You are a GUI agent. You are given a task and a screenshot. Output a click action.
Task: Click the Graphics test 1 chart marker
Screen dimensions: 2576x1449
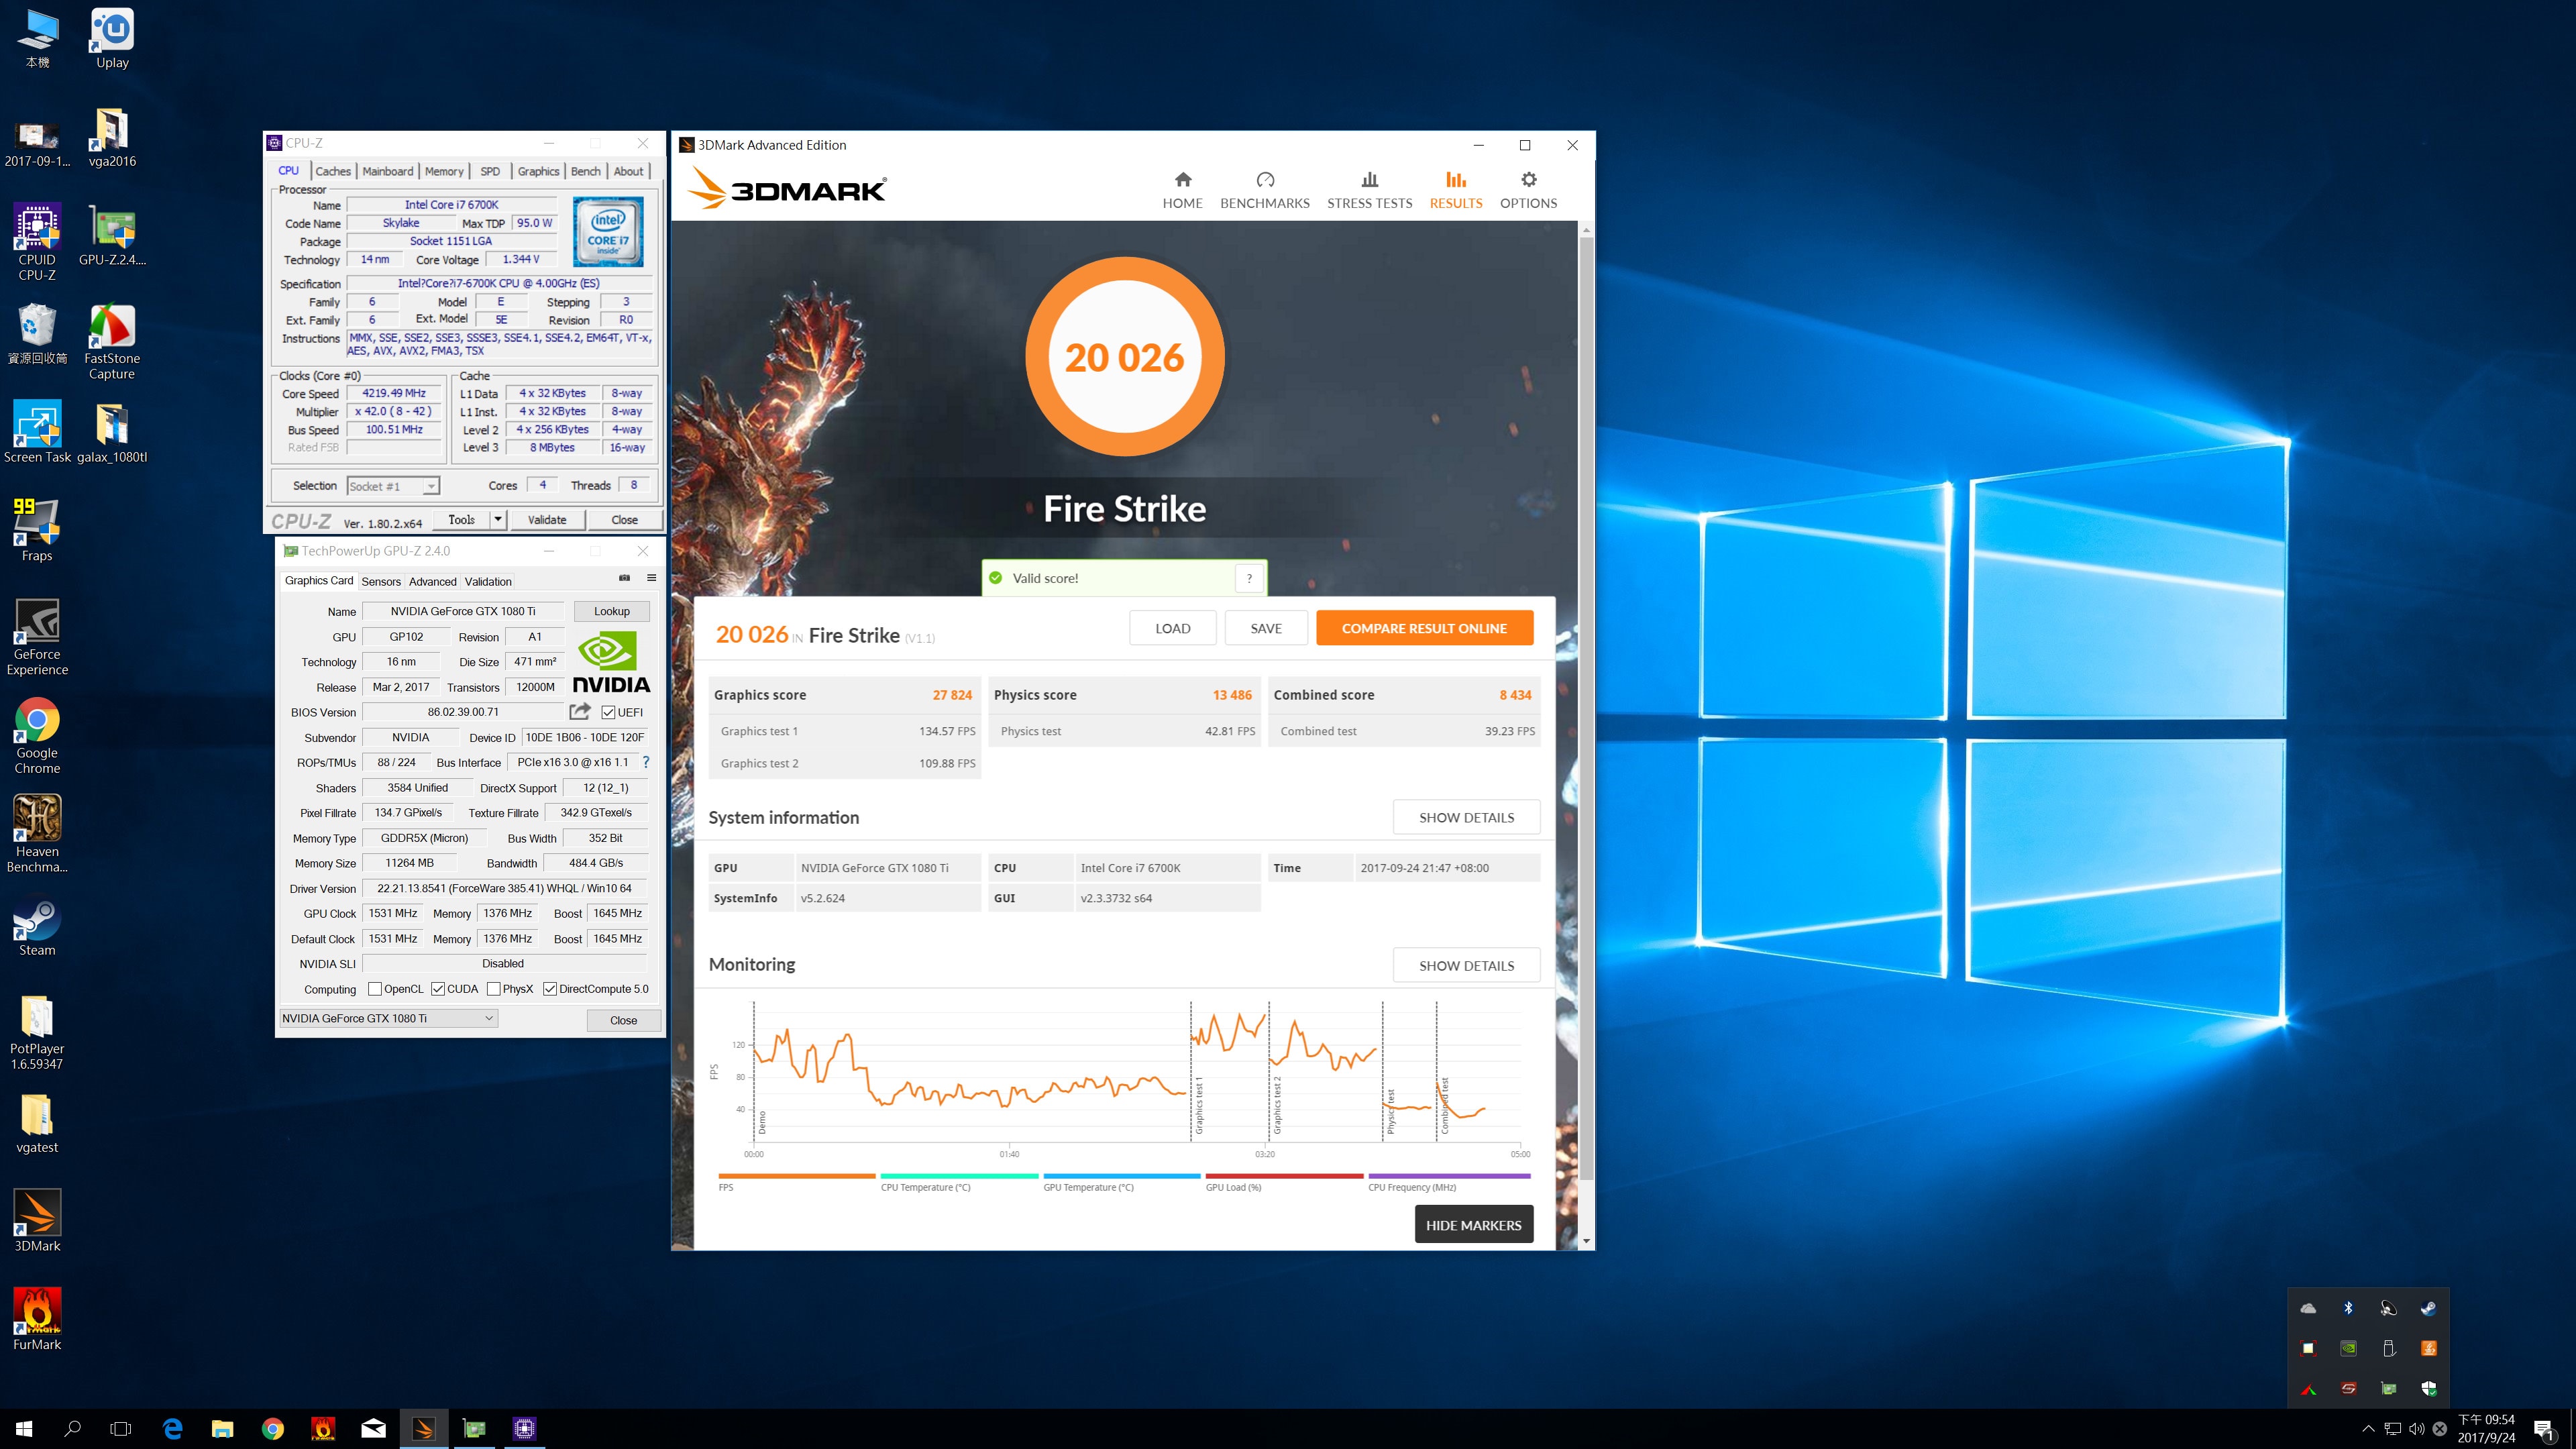[1198, 1106]
